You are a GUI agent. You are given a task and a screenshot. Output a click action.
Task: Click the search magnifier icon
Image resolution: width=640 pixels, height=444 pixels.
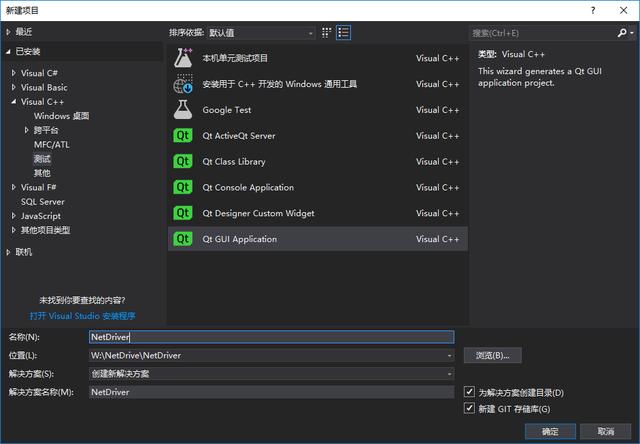[x=622, y=33]
